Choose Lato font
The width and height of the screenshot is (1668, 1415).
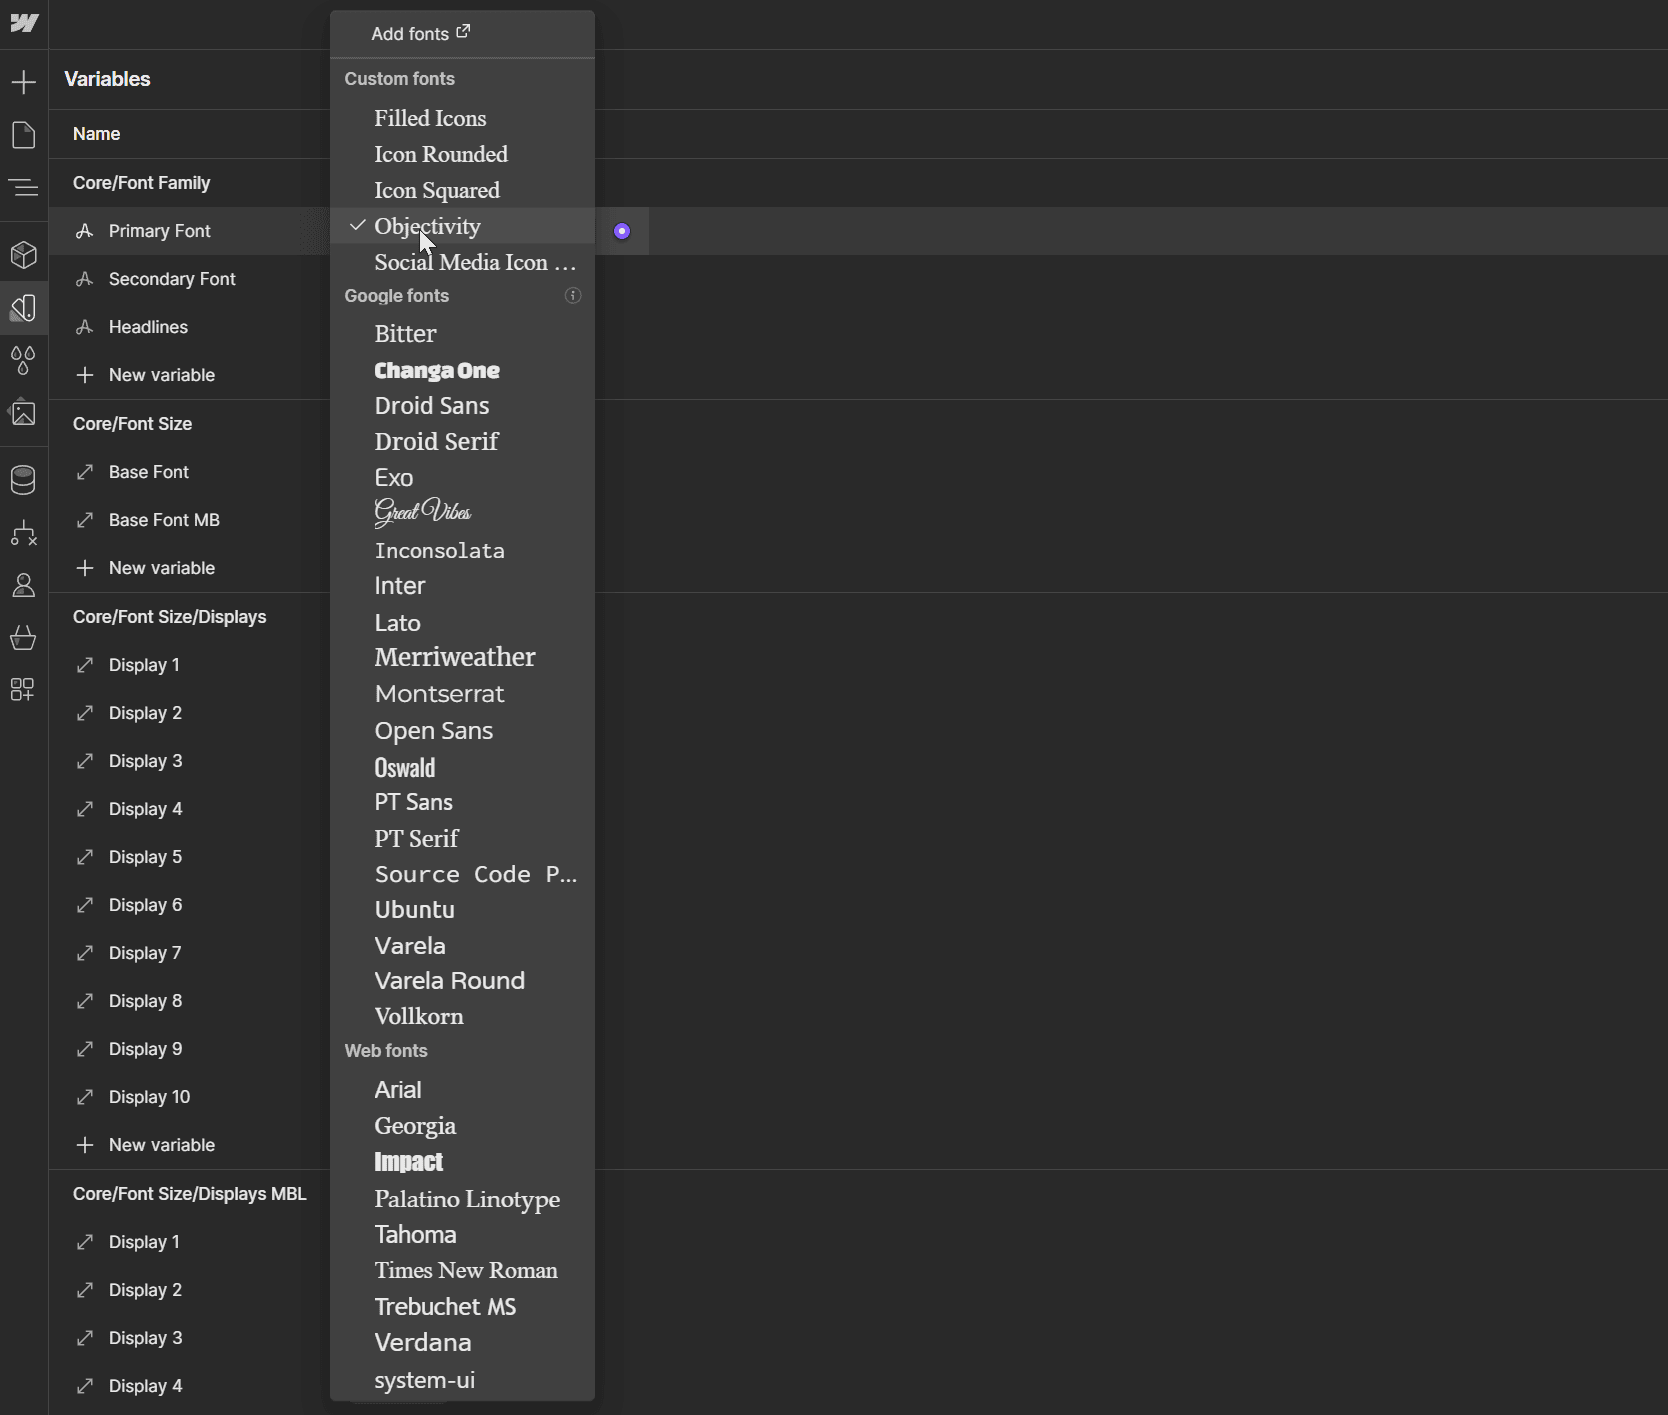click(x=462, y=622)
